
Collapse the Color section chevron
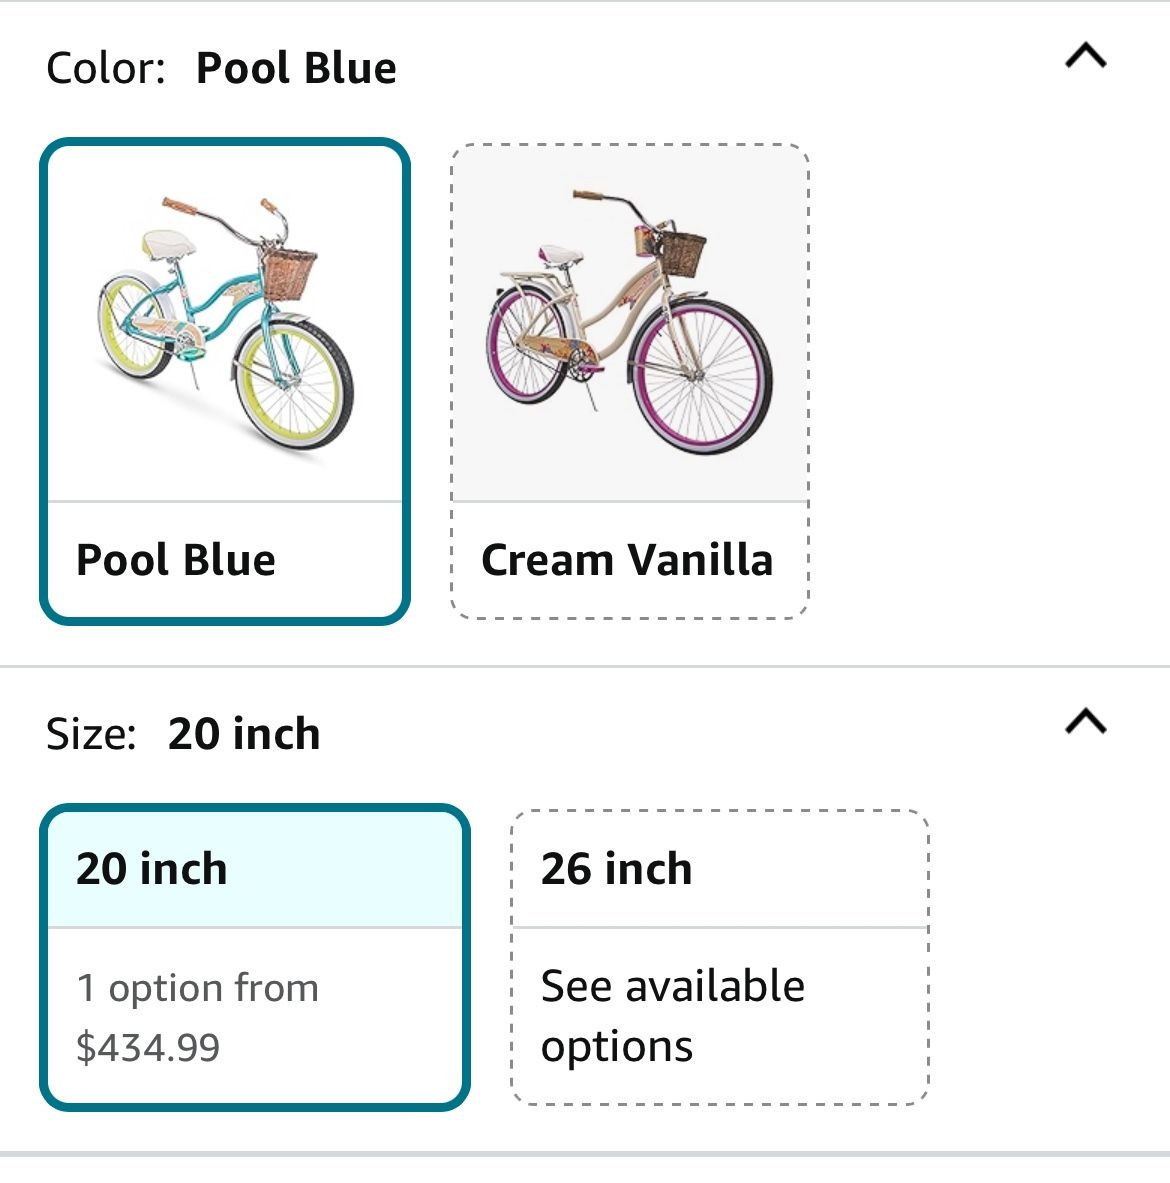1086,56
